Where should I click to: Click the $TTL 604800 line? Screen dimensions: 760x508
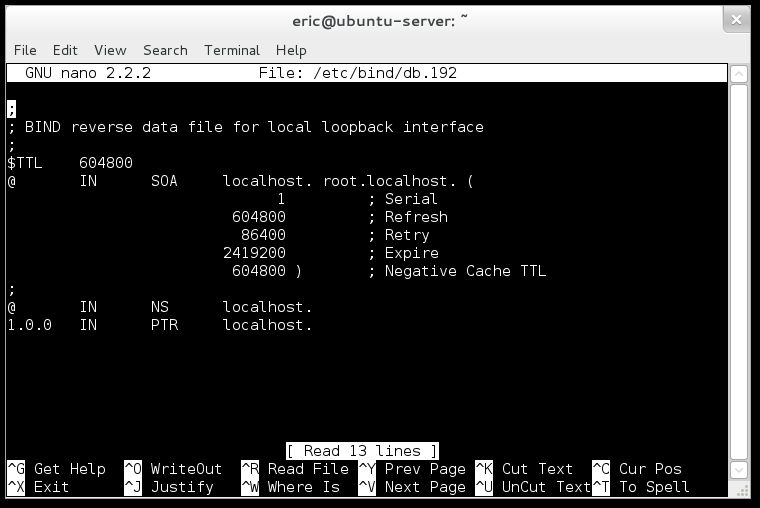[70, 163]
